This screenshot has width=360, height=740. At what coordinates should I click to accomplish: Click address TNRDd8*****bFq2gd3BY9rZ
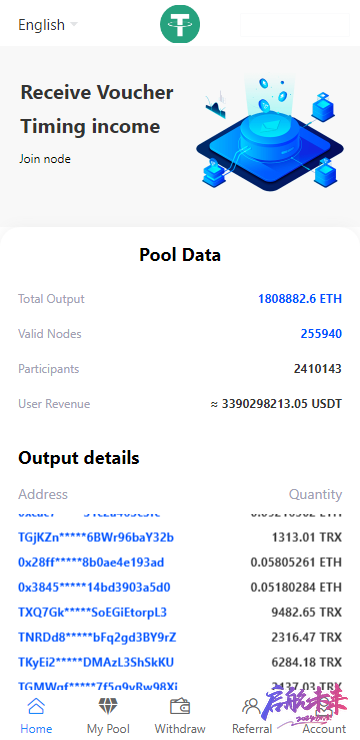pyautogui.click(x=97, y=638)
